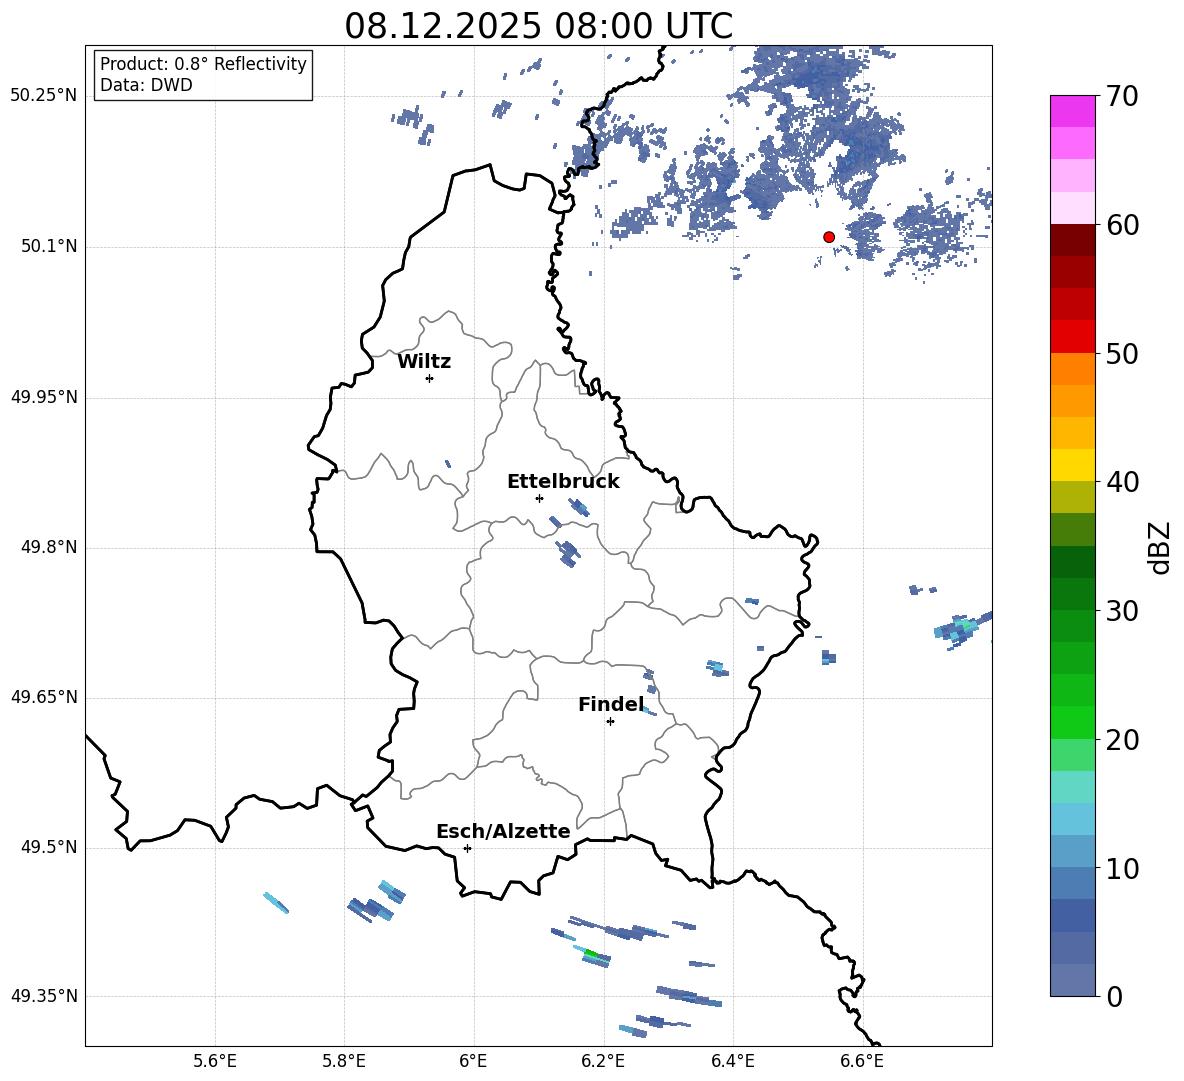Click the 'Esch/Alzette' city label
This screenshot has height=1081, width=1184.
coord(503,831)
